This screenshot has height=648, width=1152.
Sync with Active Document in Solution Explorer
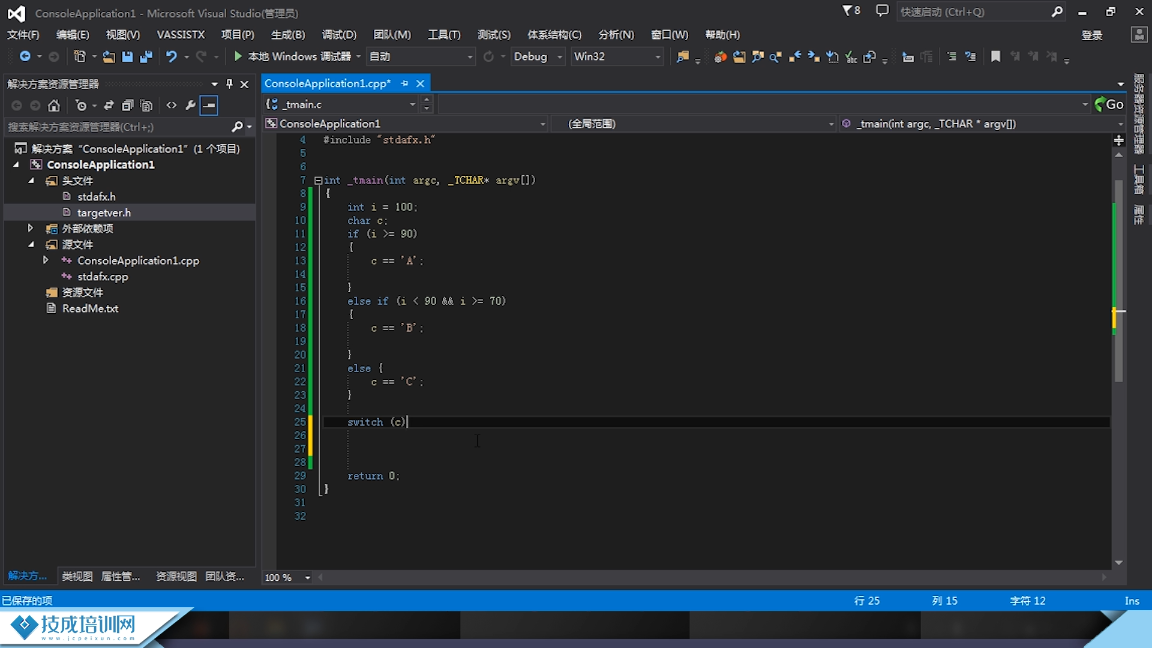coord(109,105)
